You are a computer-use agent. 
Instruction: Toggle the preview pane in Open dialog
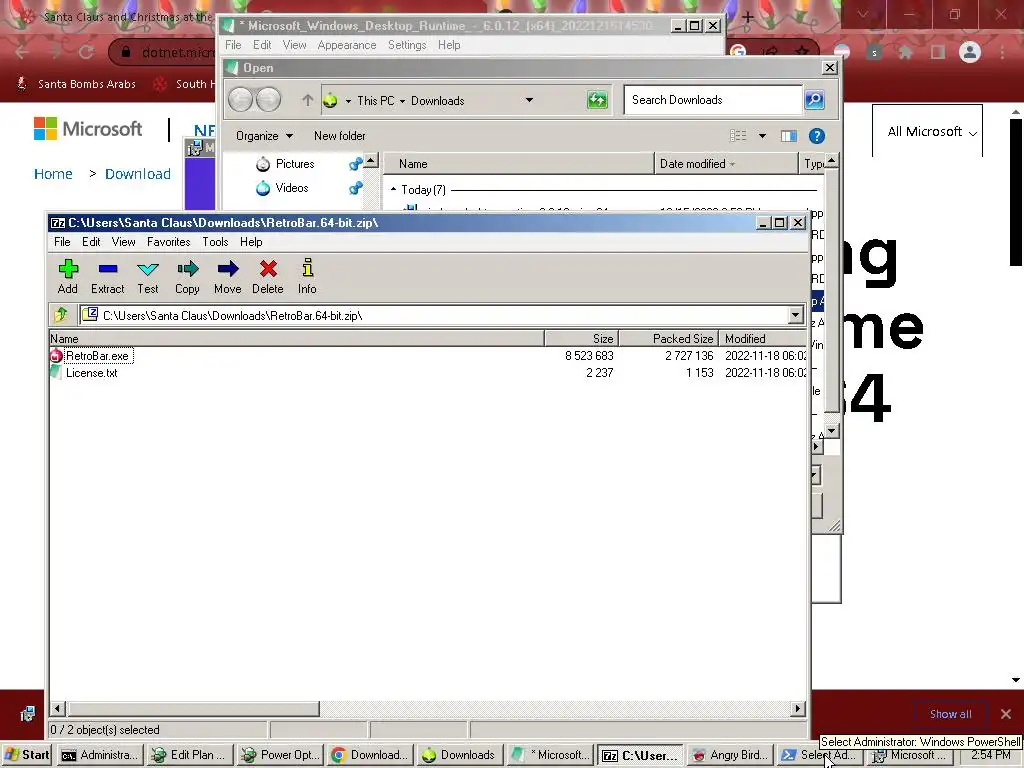click(x=789, y=136)
